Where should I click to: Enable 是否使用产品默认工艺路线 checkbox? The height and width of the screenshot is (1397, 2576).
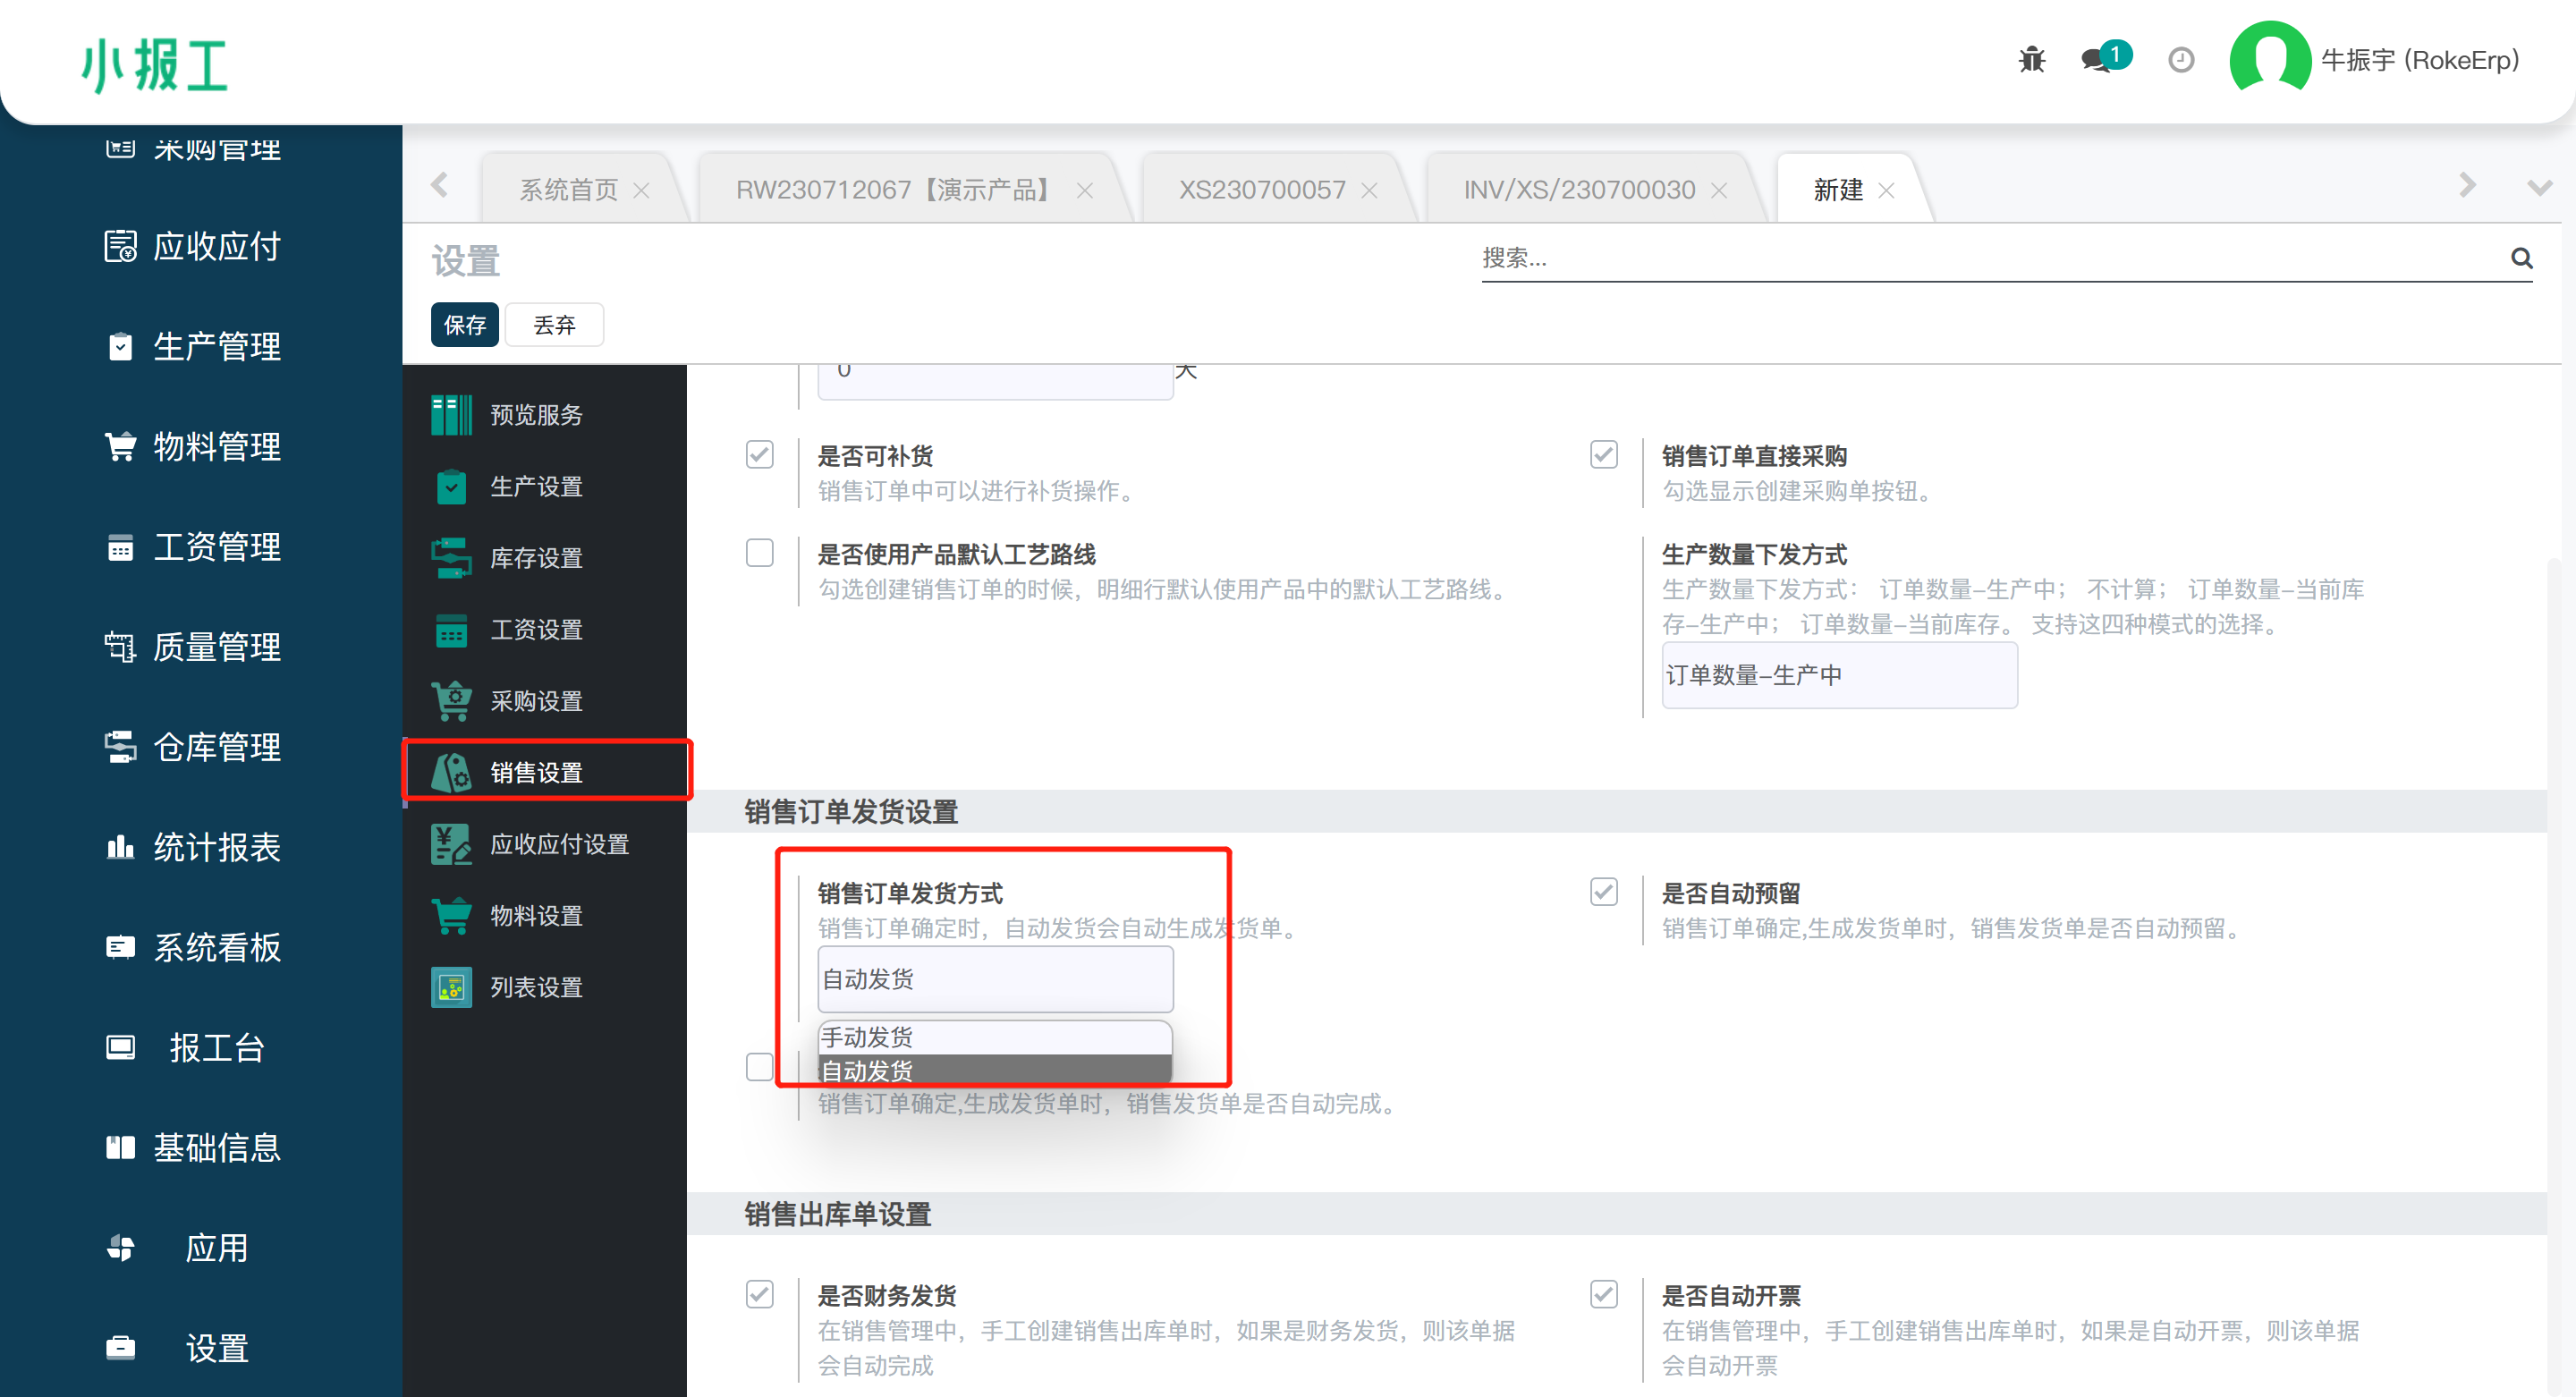click(760, 553)
